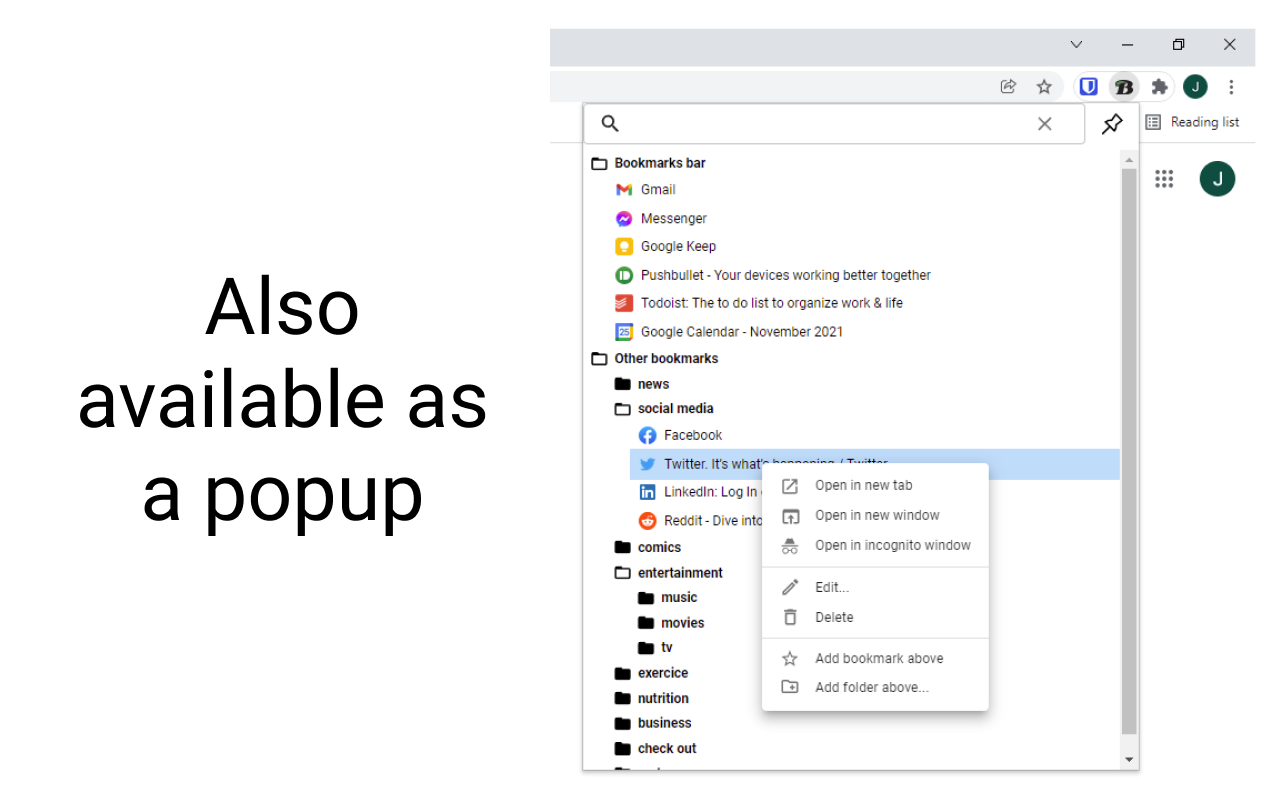The width and height of the screenshot is (1280, 800).
Task: Select Delete from context menu
Action: 875,618
